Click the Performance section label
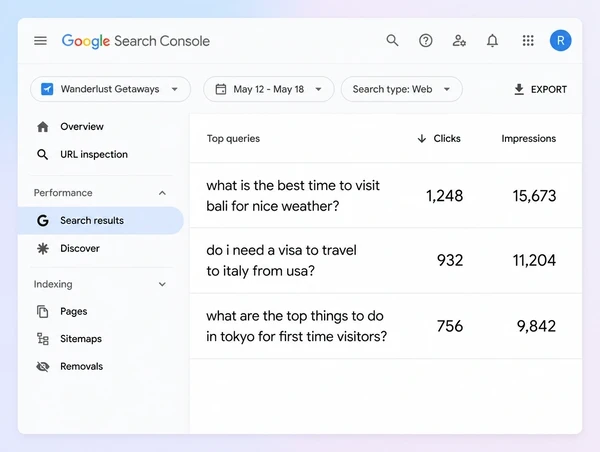This screenshot has width=600, height=452. (x=63, y=193)
